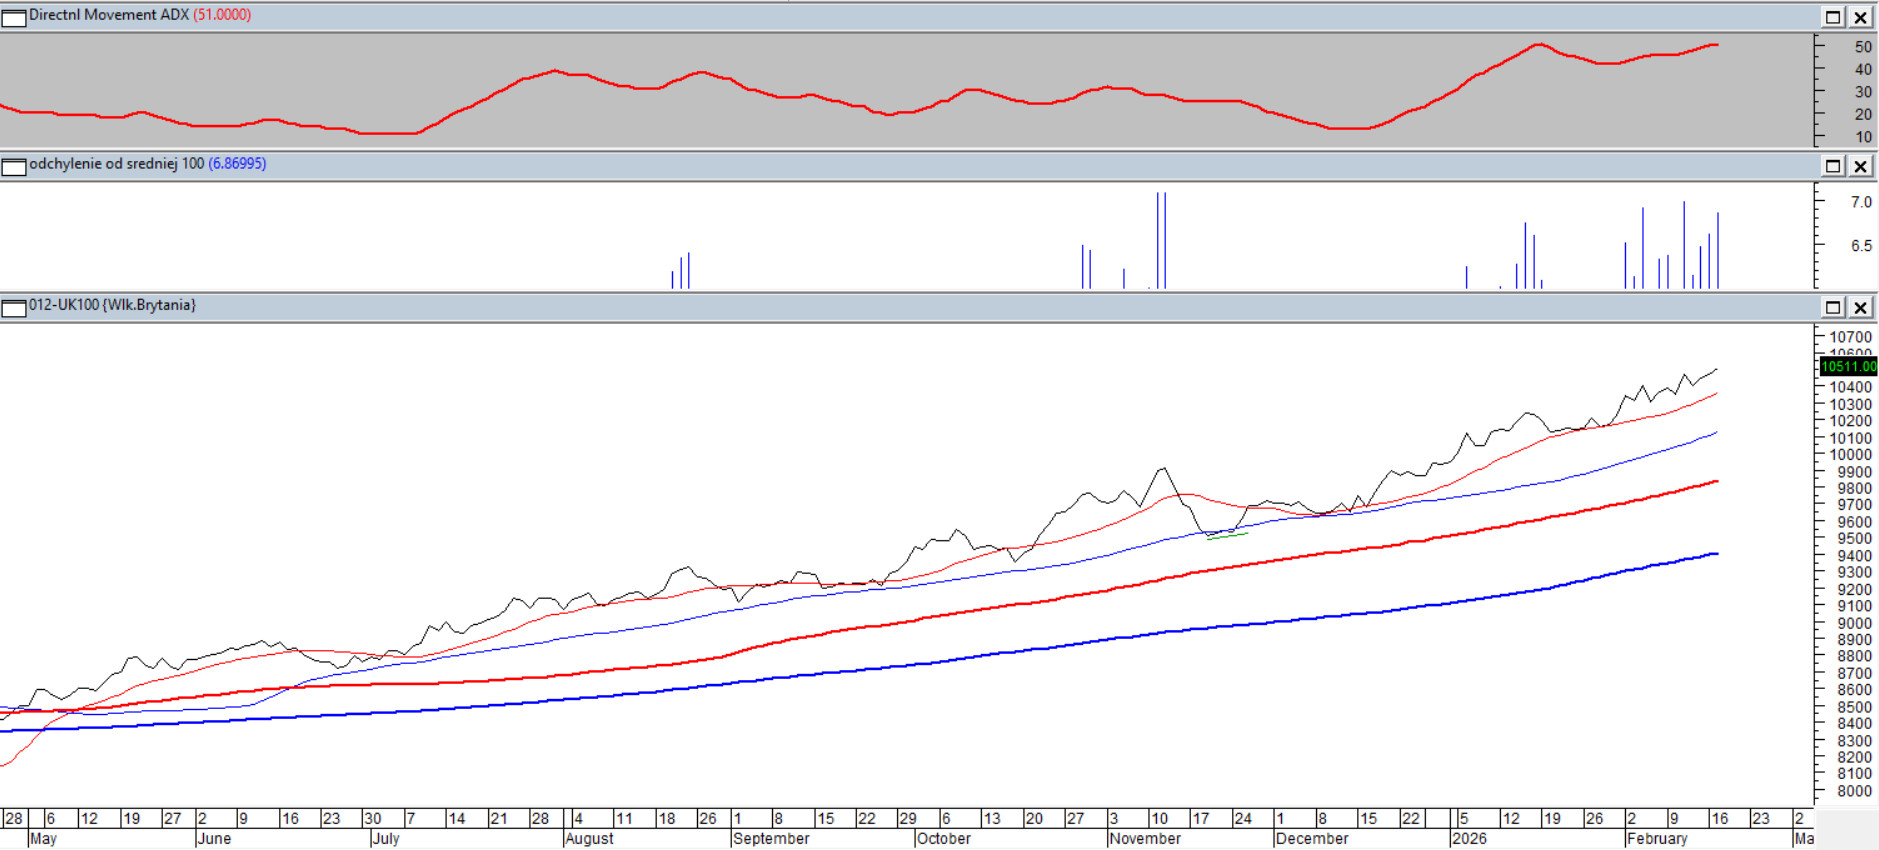Click the 2026 year label on the date axis
Viewport: 1879px width, 850px height.
[1468, 839]
